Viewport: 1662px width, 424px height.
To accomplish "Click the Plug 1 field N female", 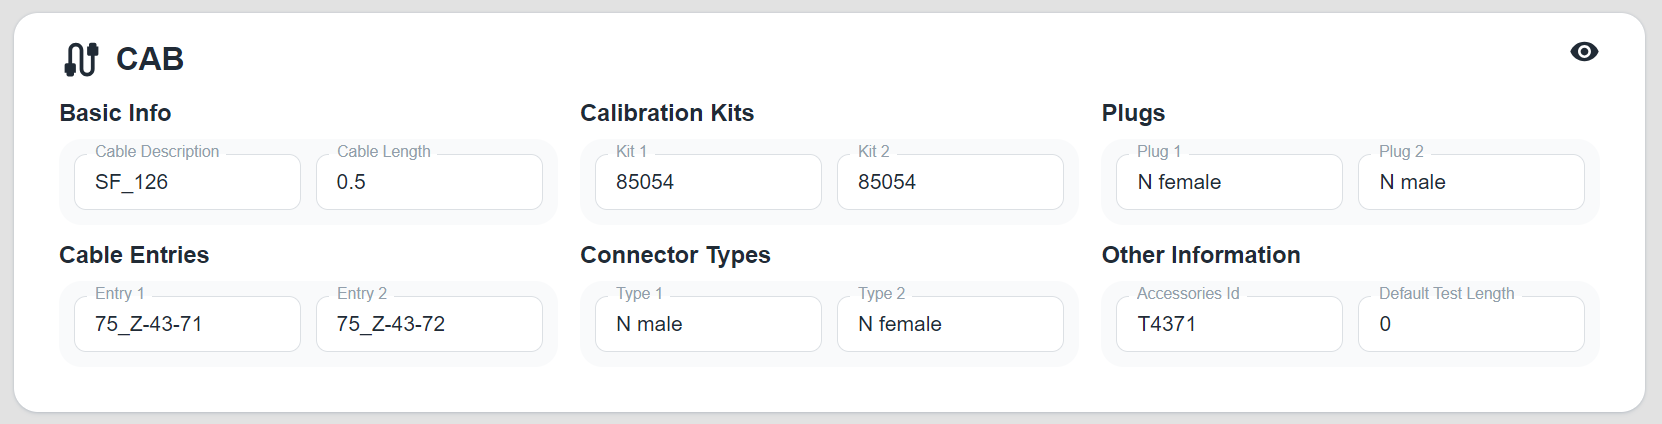I will (x=1221, y=182).
